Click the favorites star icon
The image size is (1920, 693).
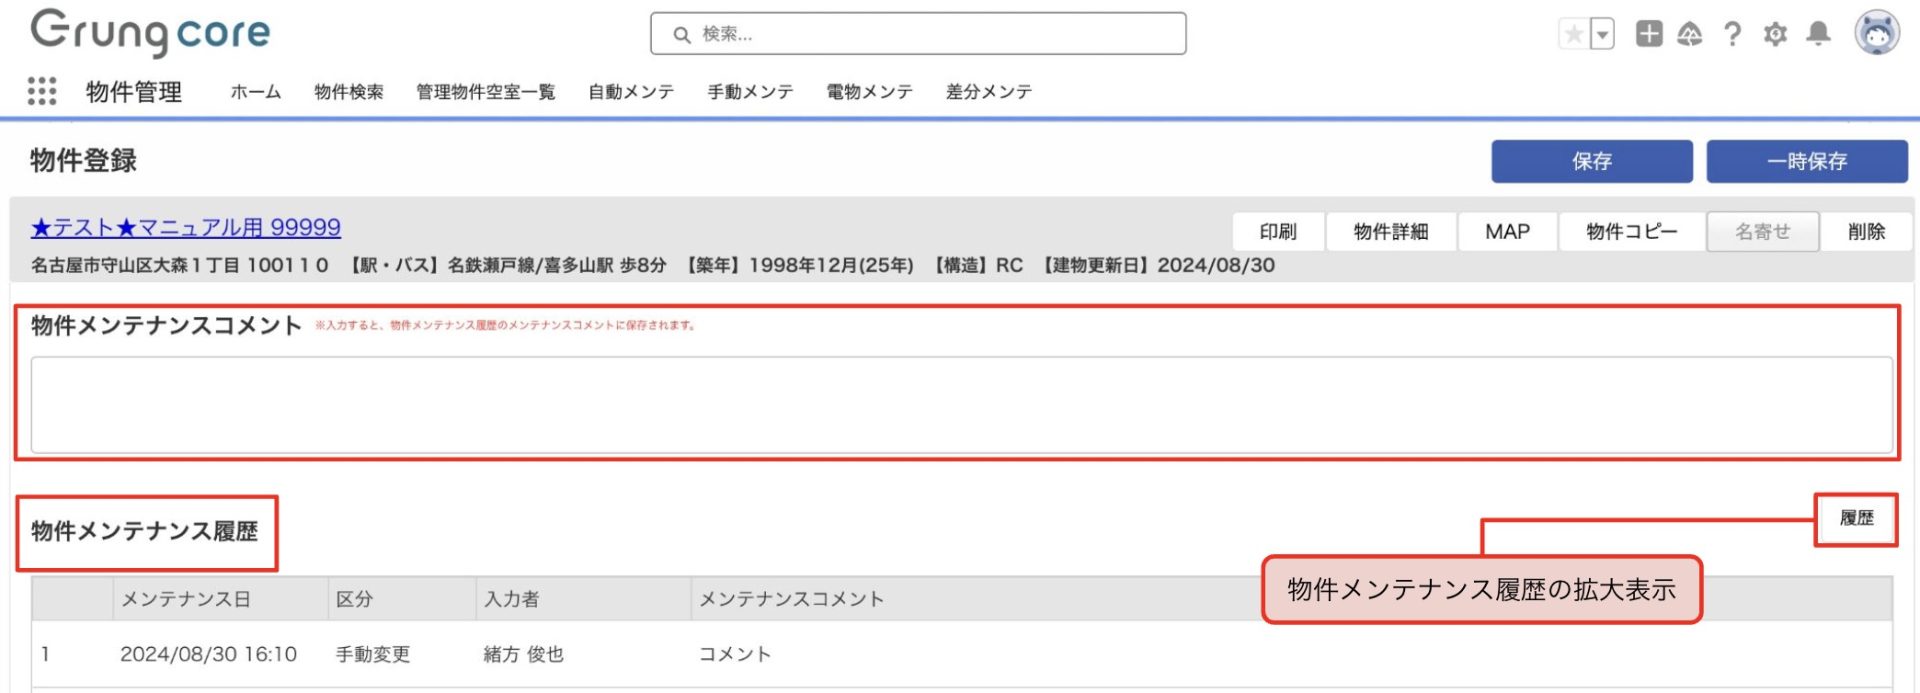click(x=1573, y=35)
